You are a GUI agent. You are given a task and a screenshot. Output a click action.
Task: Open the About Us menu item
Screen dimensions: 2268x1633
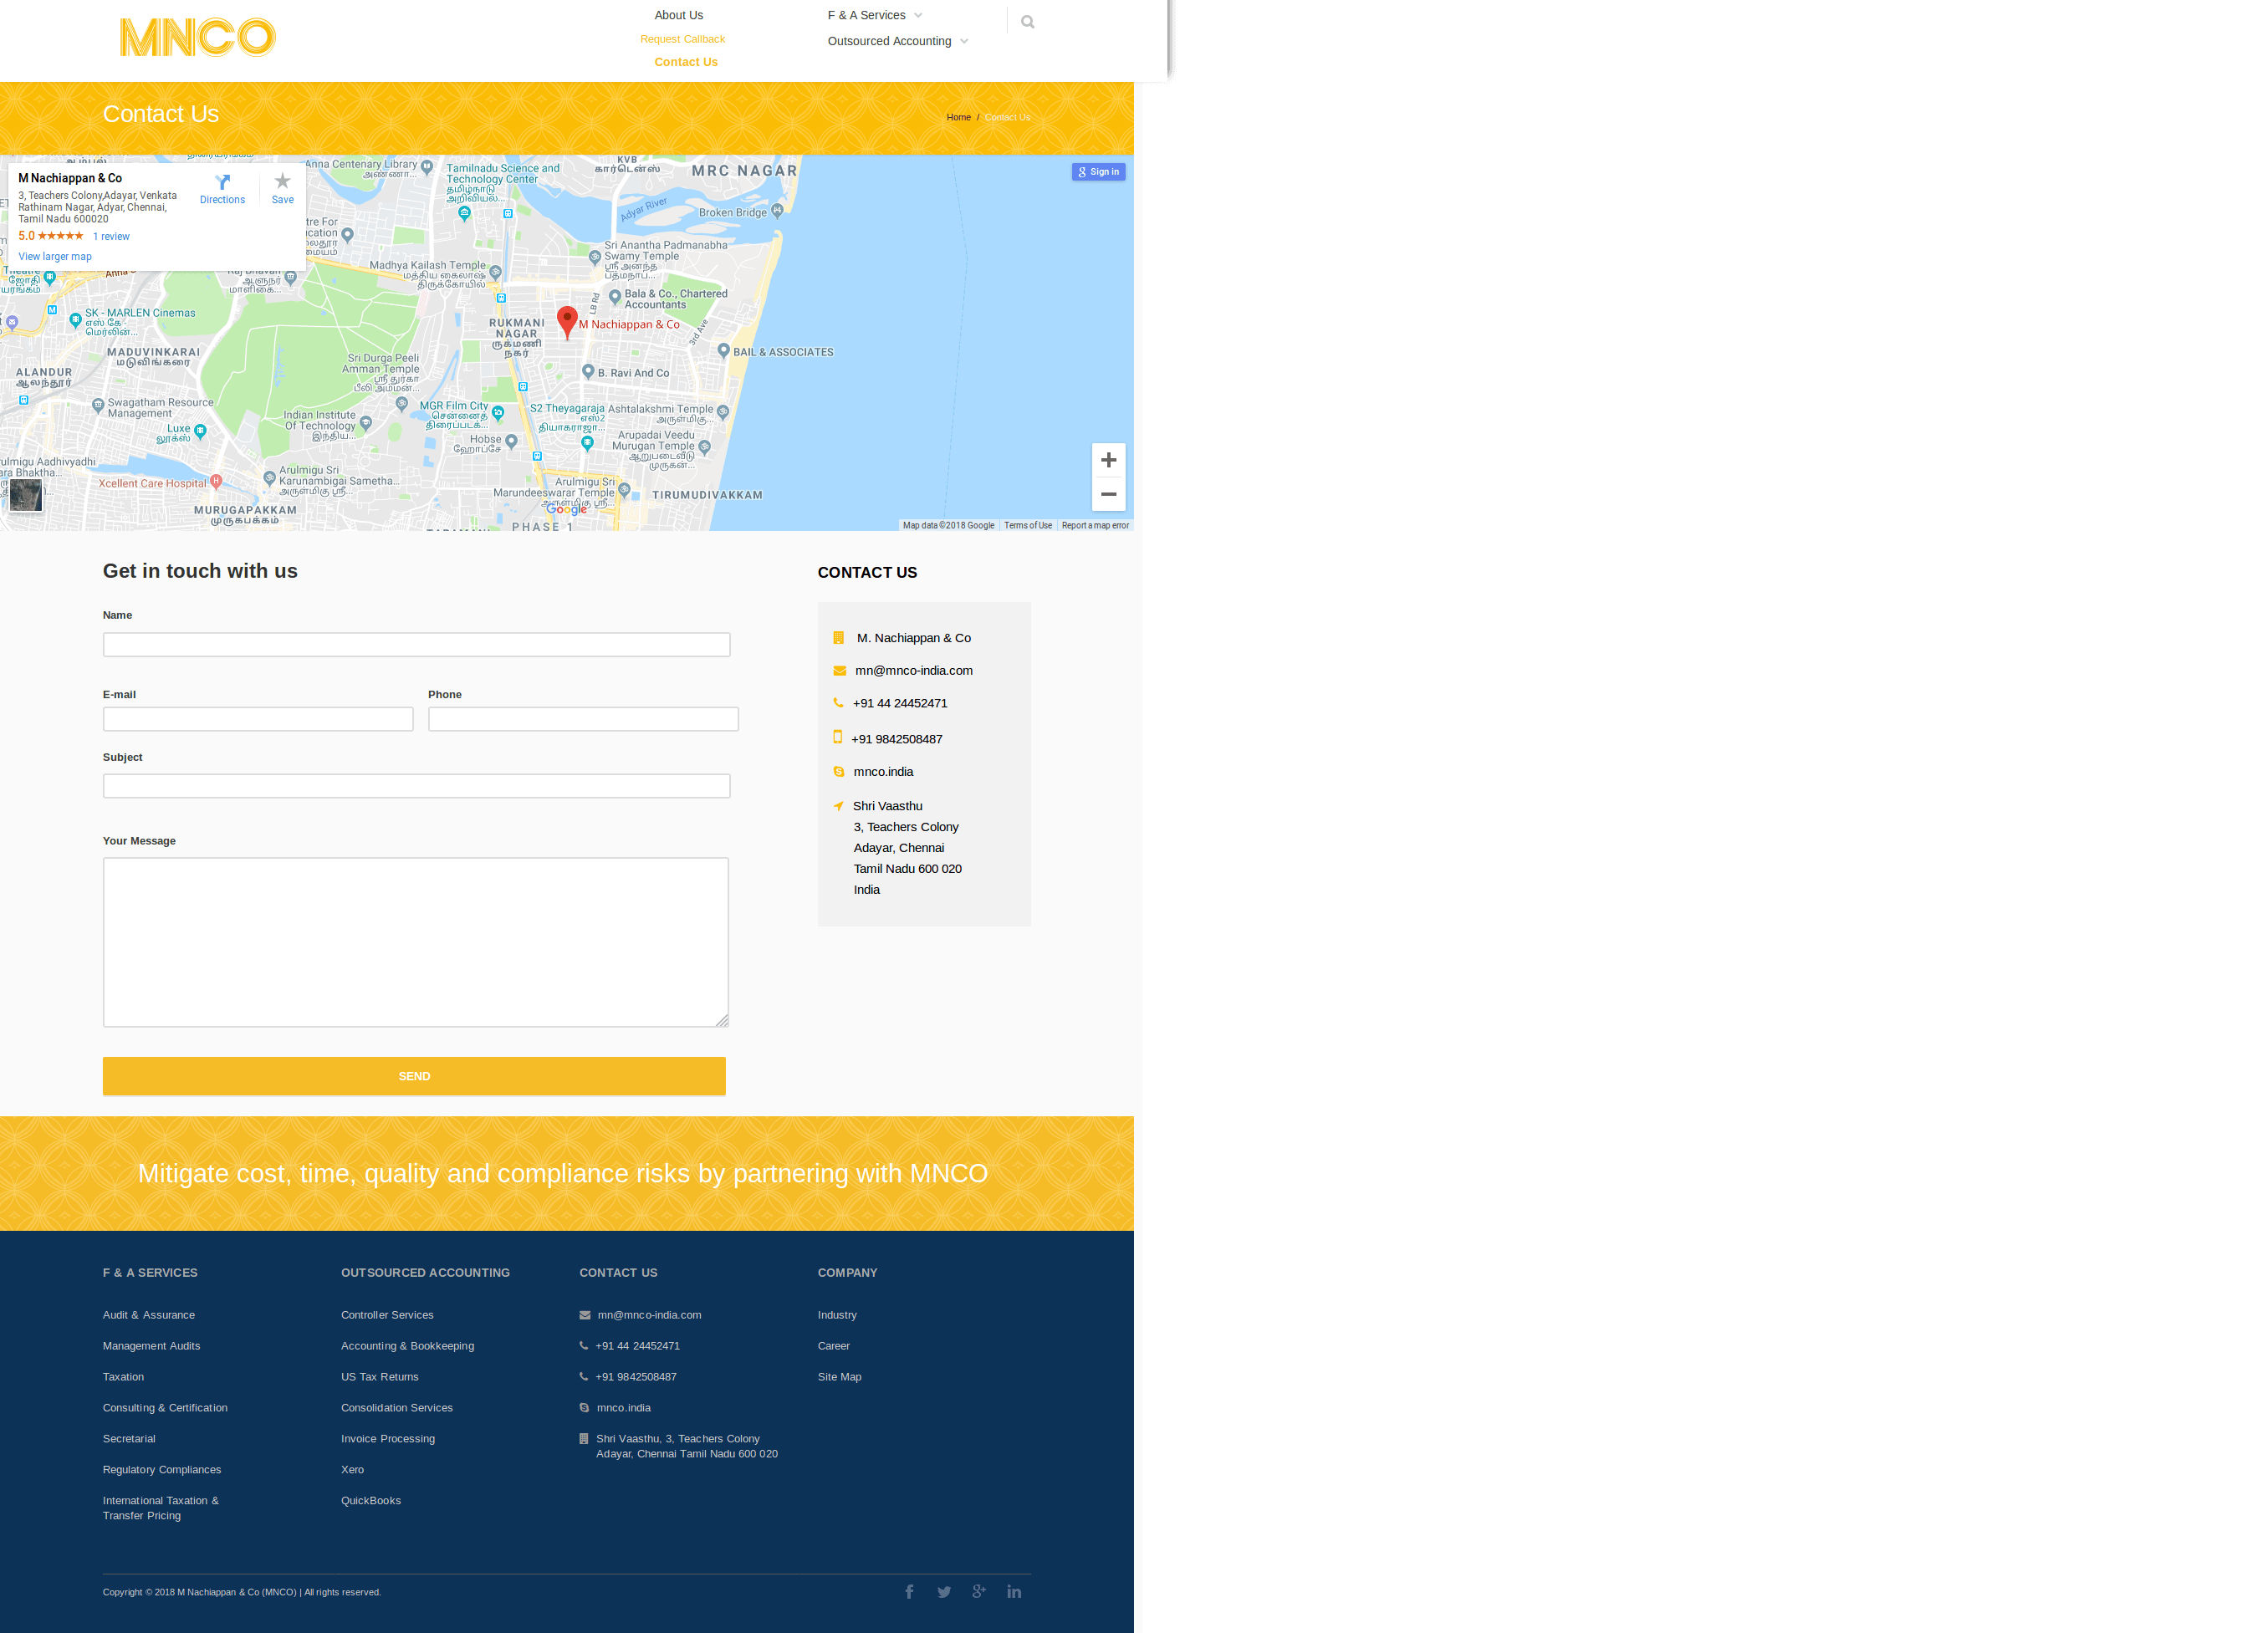pos(679,15)
